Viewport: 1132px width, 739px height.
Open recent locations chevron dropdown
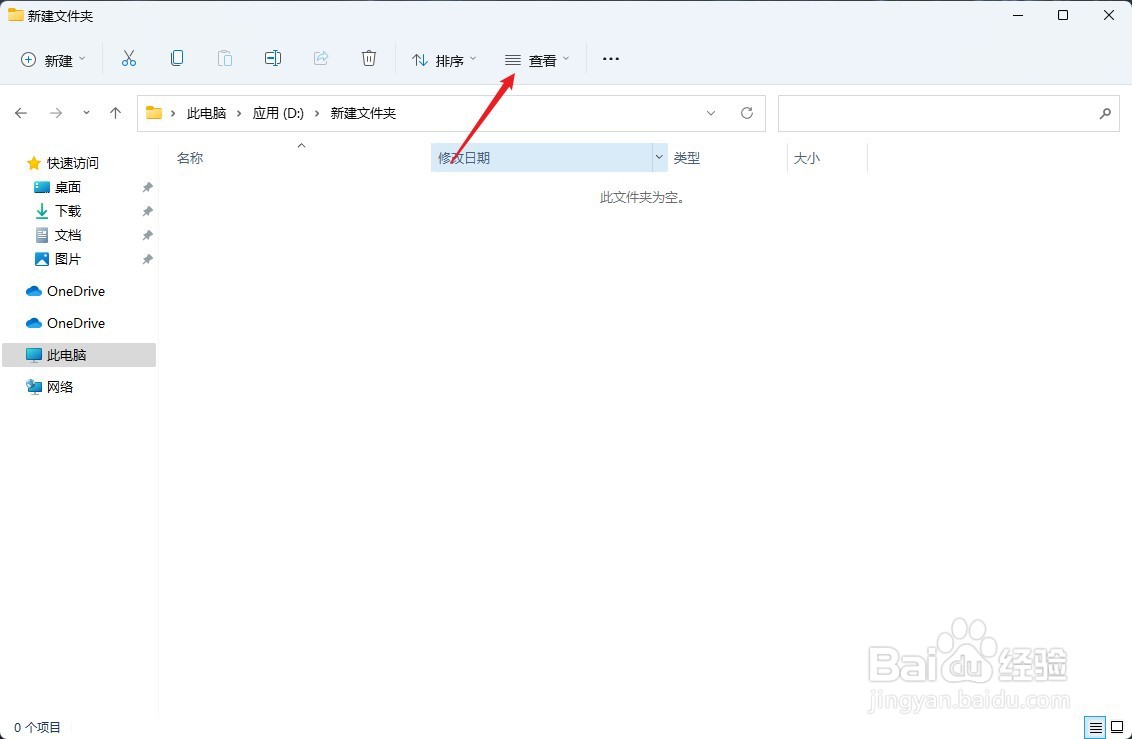87,113
